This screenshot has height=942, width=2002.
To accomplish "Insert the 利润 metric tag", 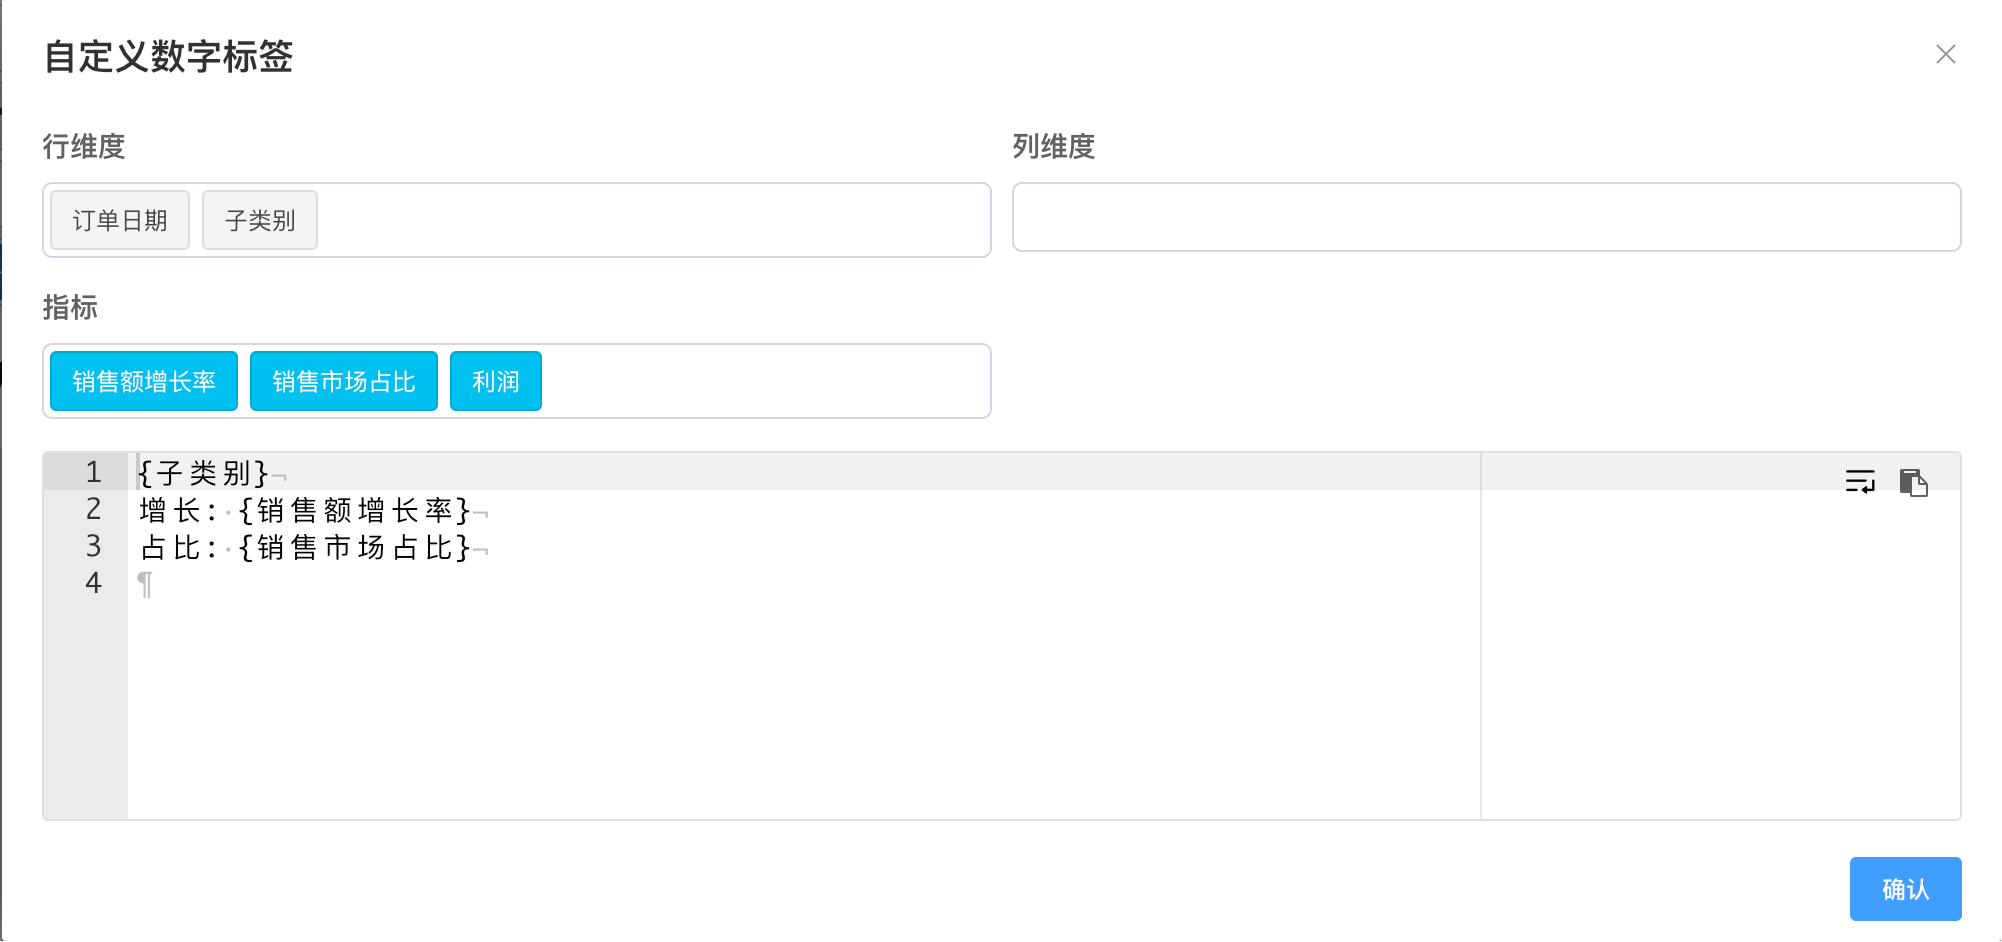I will pyautogui.click(x=496, y=381).
